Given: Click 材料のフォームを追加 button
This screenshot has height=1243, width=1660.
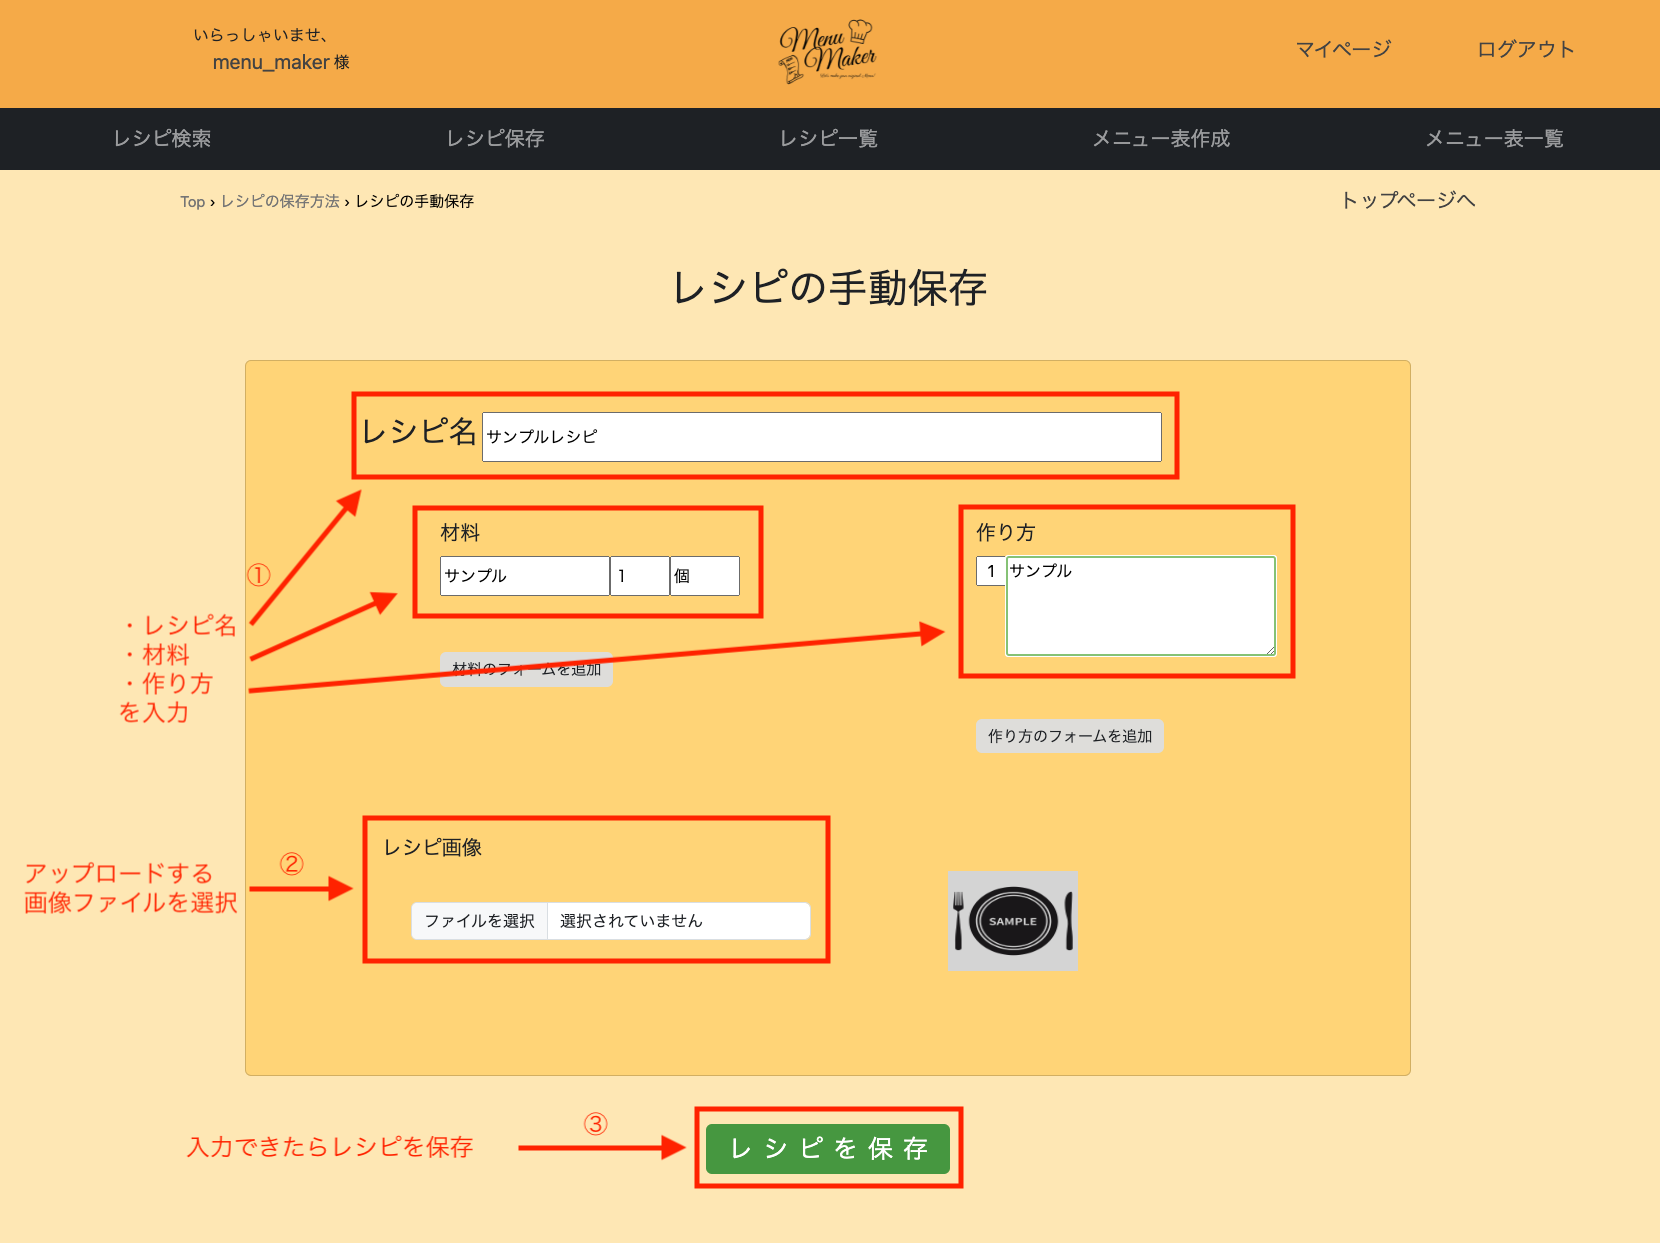Looking at the screenshot, I should [x=526, y=669].
